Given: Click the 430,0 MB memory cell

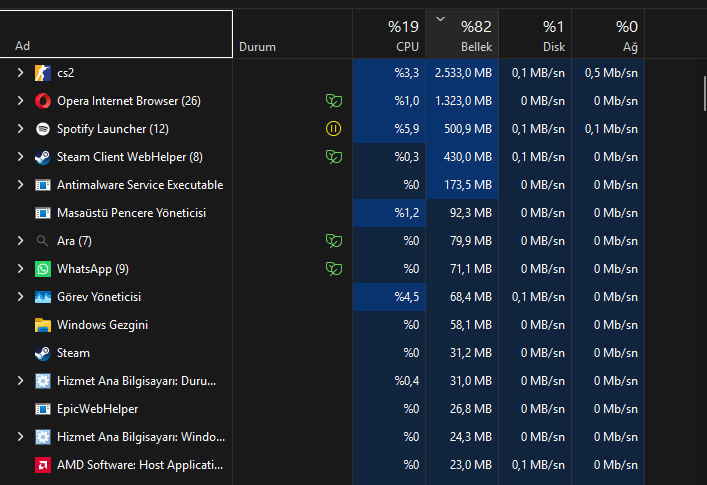Looking at the screenshot, I should coord(462,157).
